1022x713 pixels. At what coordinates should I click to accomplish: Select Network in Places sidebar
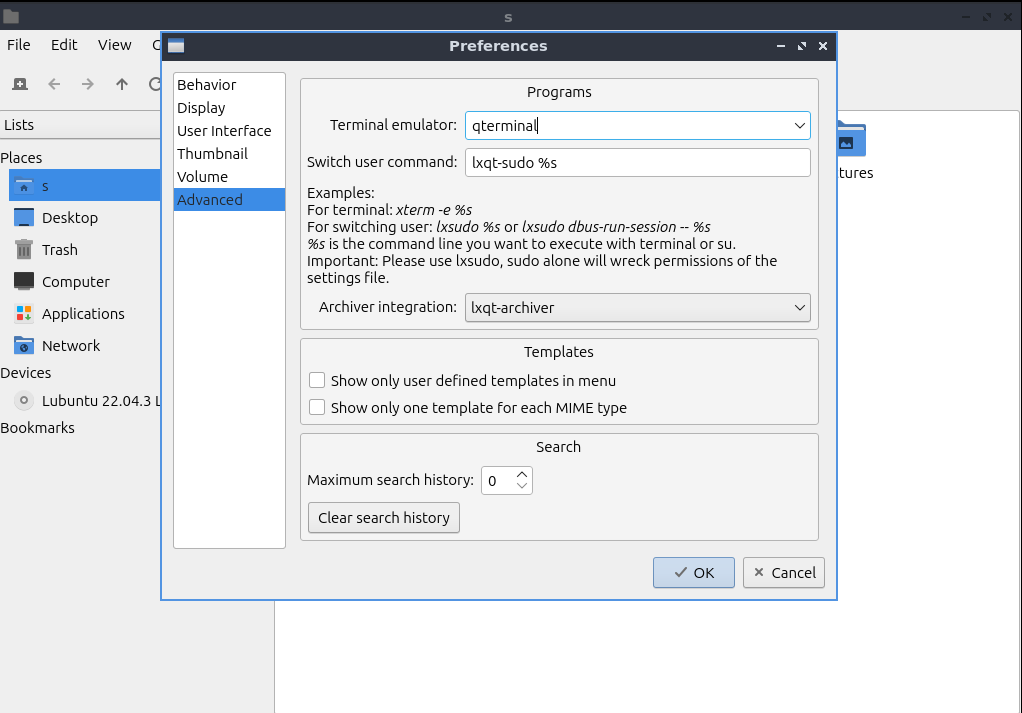(x=70, y=346)
